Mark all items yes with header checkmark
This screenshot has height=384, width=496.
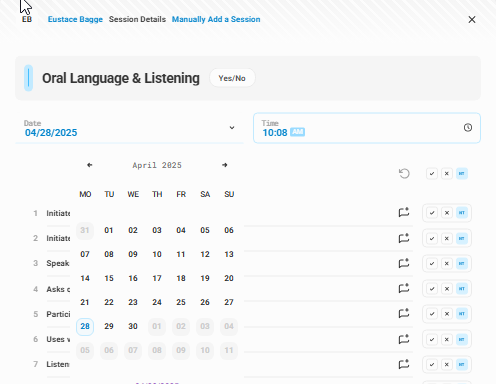(x=432, y=174)
